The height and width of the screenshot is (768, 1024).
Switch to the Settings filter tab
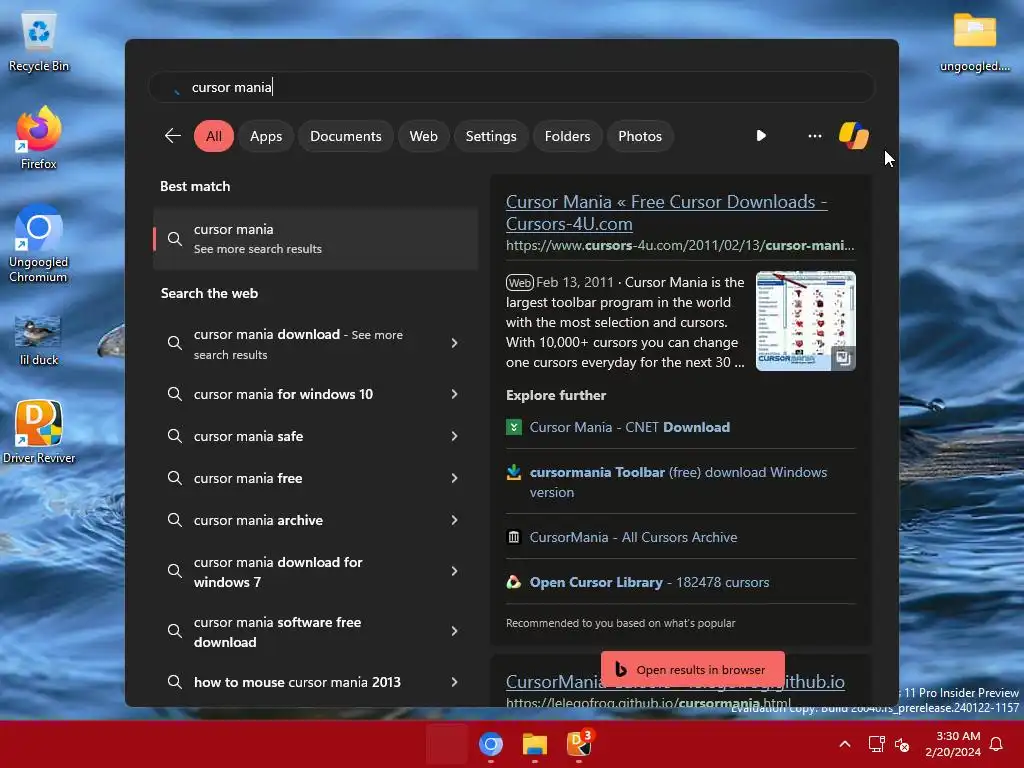(491, 136)
